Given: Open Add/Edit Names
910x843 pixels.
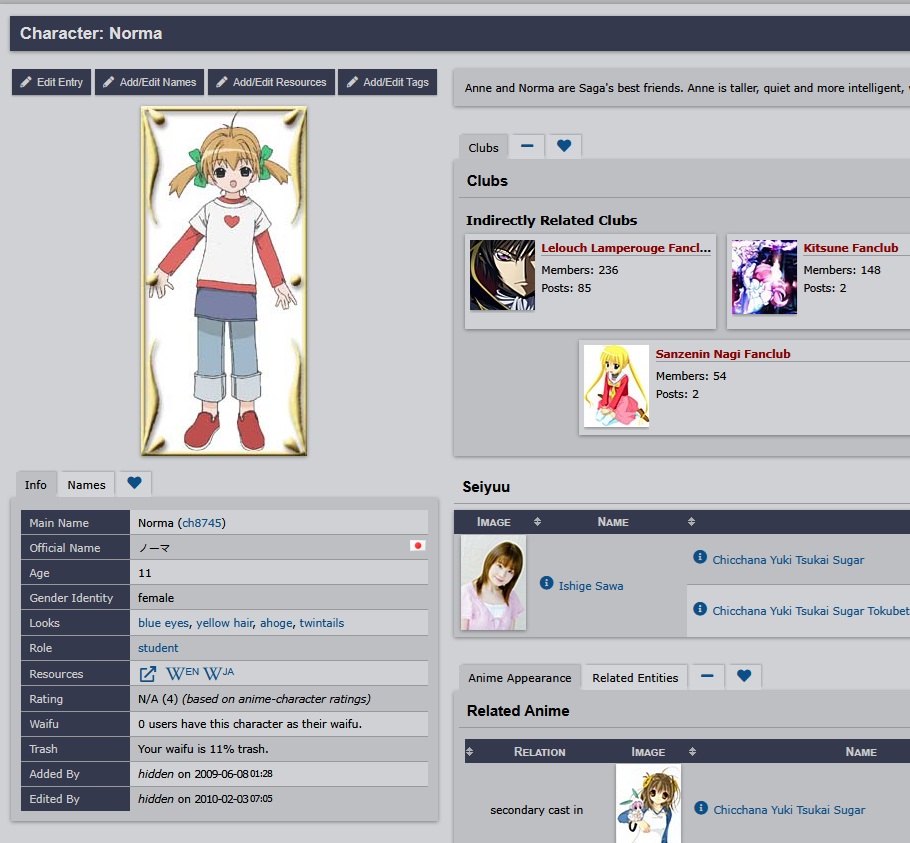Looking at the screenshot, I should [150, 82].
